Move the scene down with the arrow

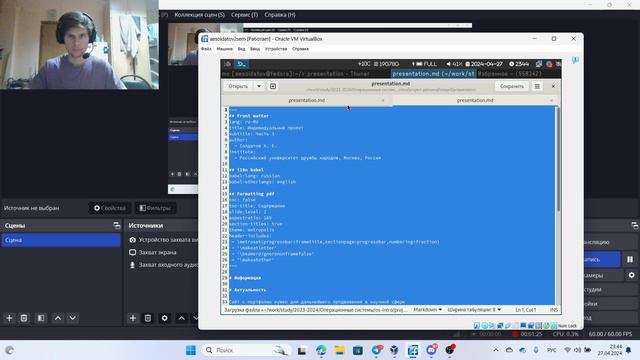click(72, 318)
